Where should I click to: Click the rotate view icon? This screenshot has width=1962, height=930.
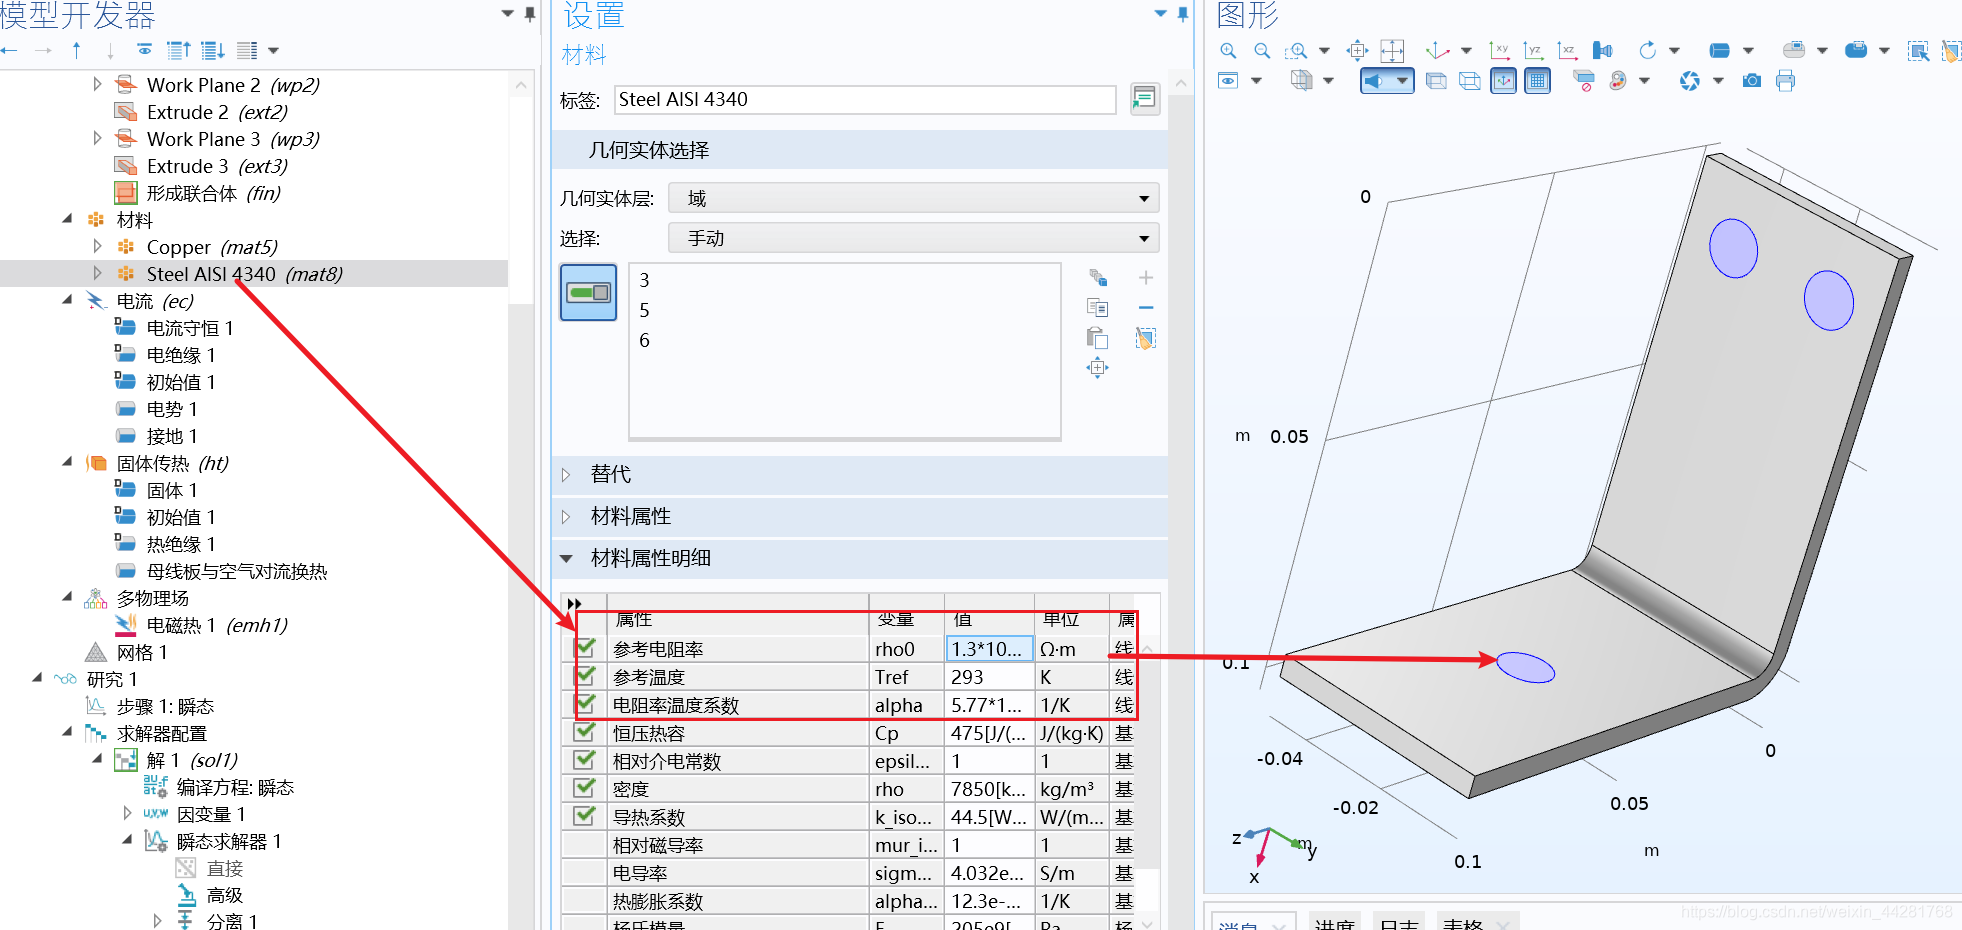click(x=1647, y=50)
